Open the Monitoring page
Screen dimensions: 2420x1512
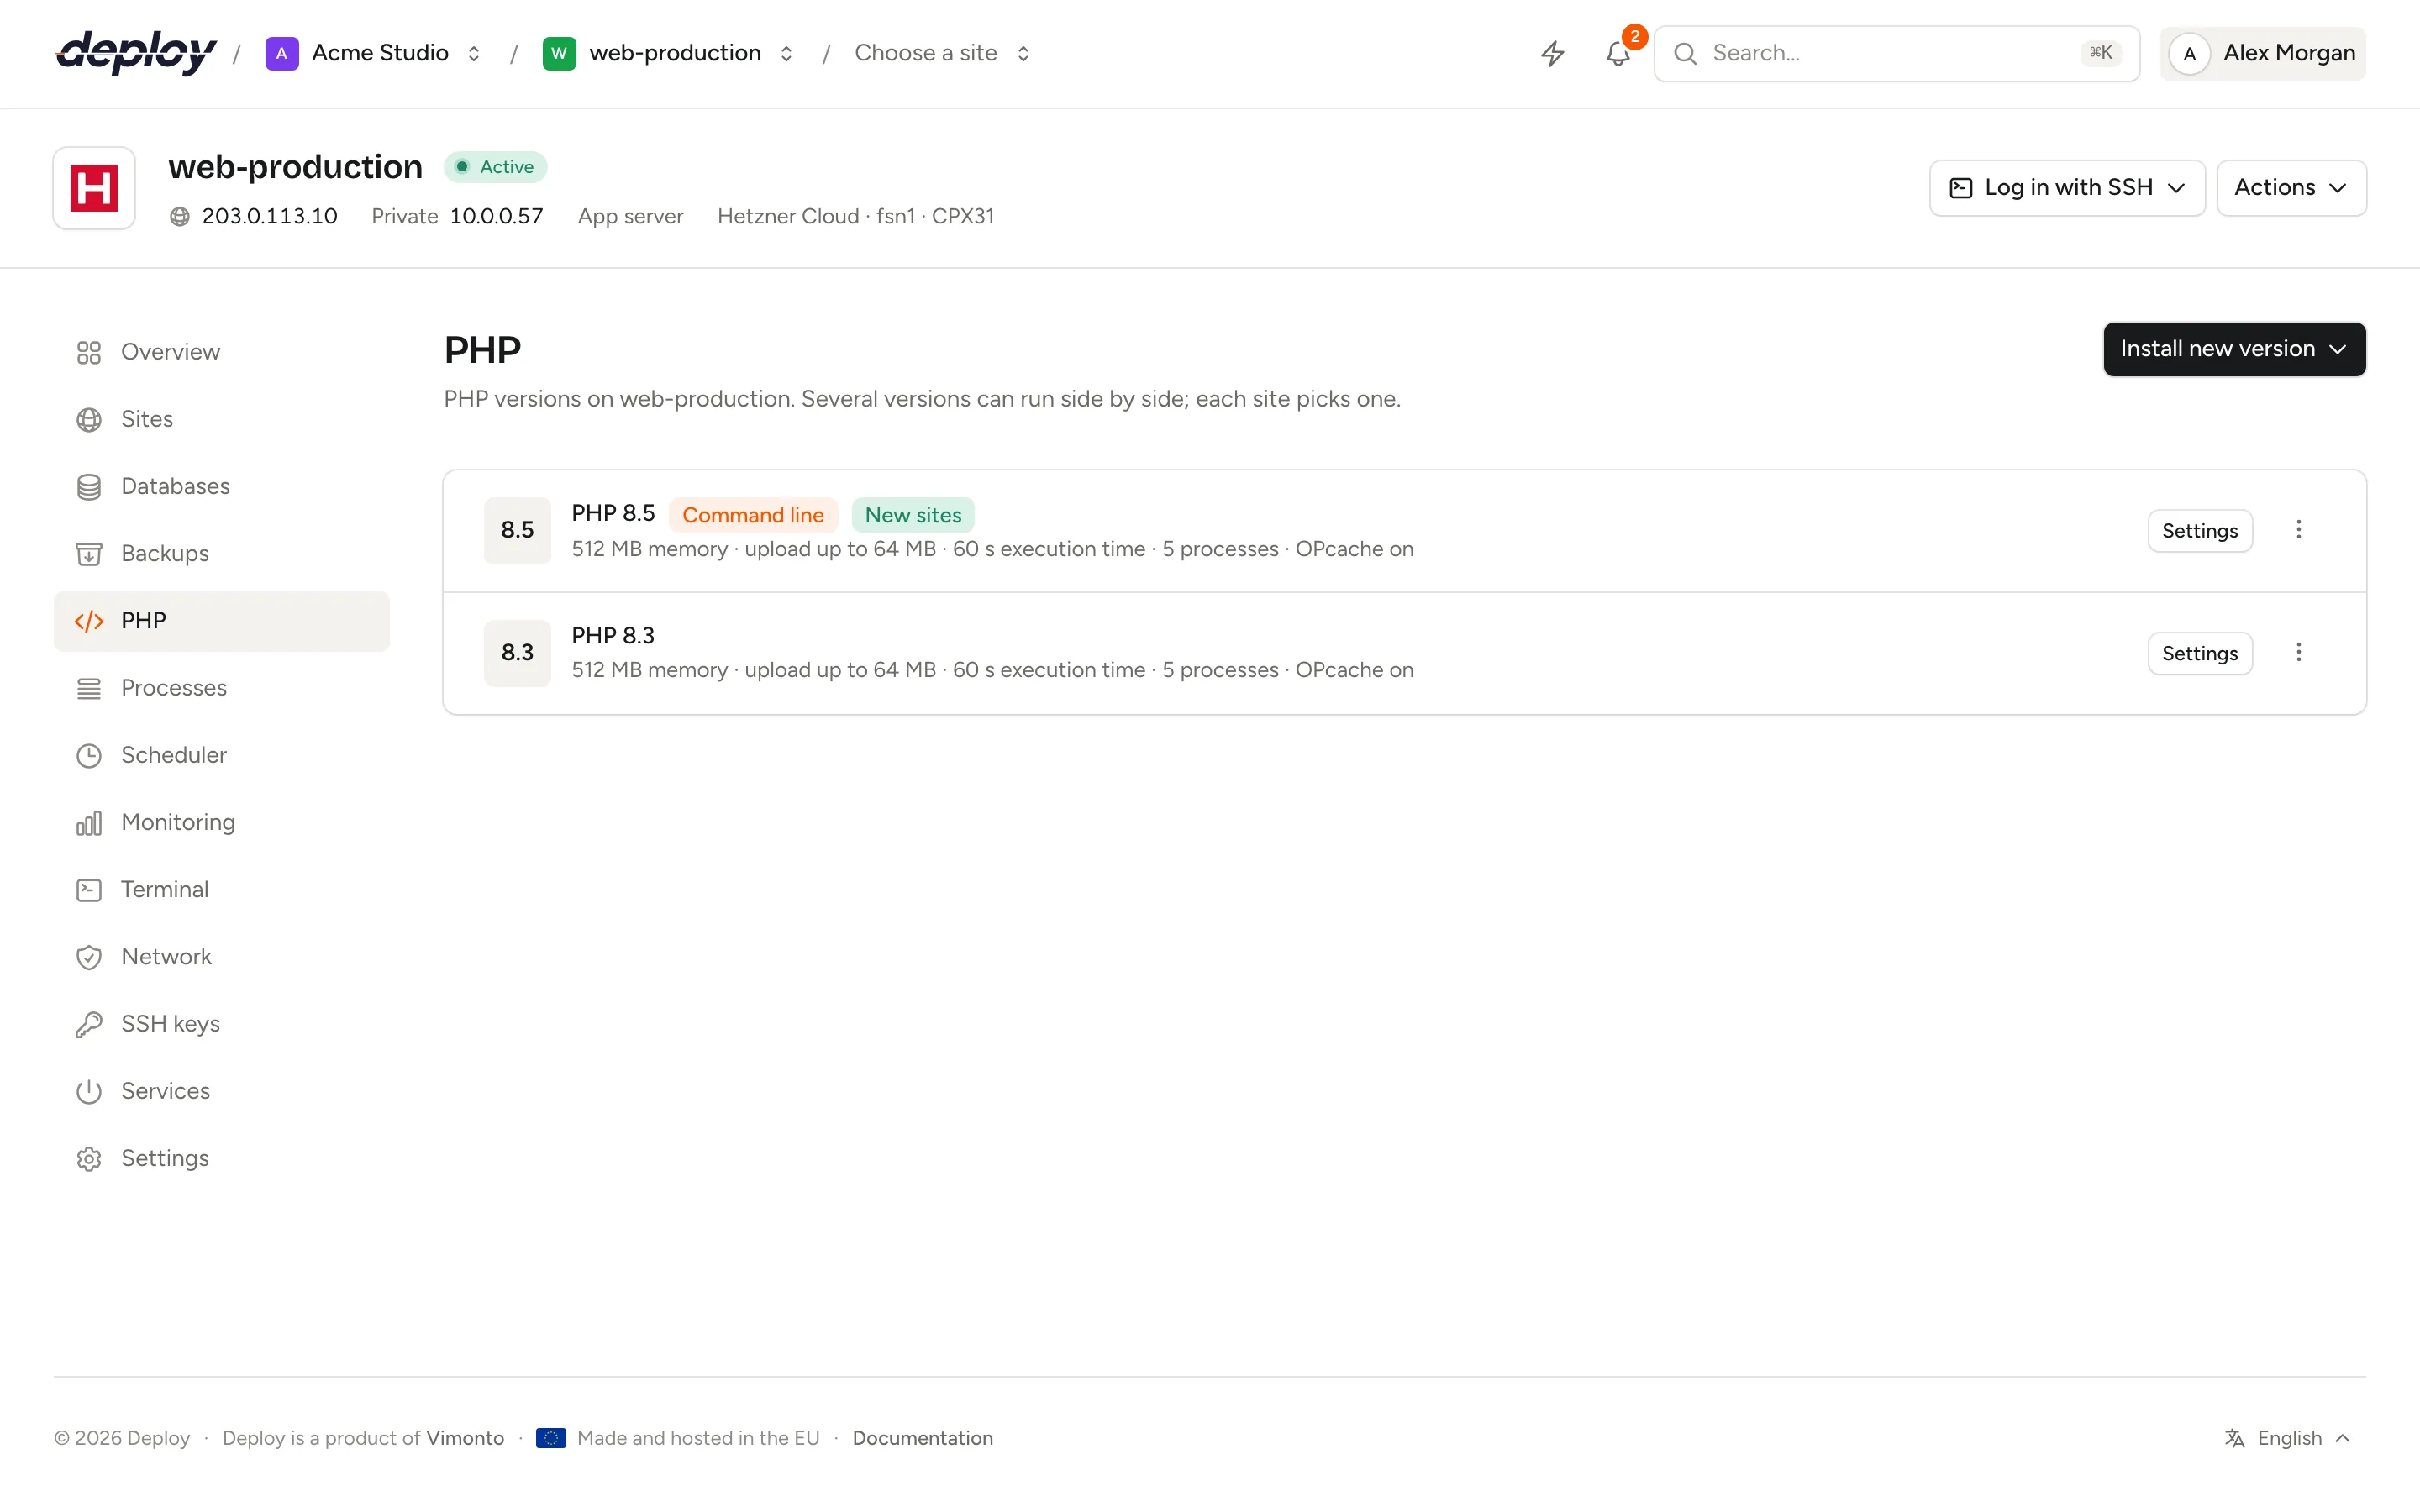coord(221,823)
